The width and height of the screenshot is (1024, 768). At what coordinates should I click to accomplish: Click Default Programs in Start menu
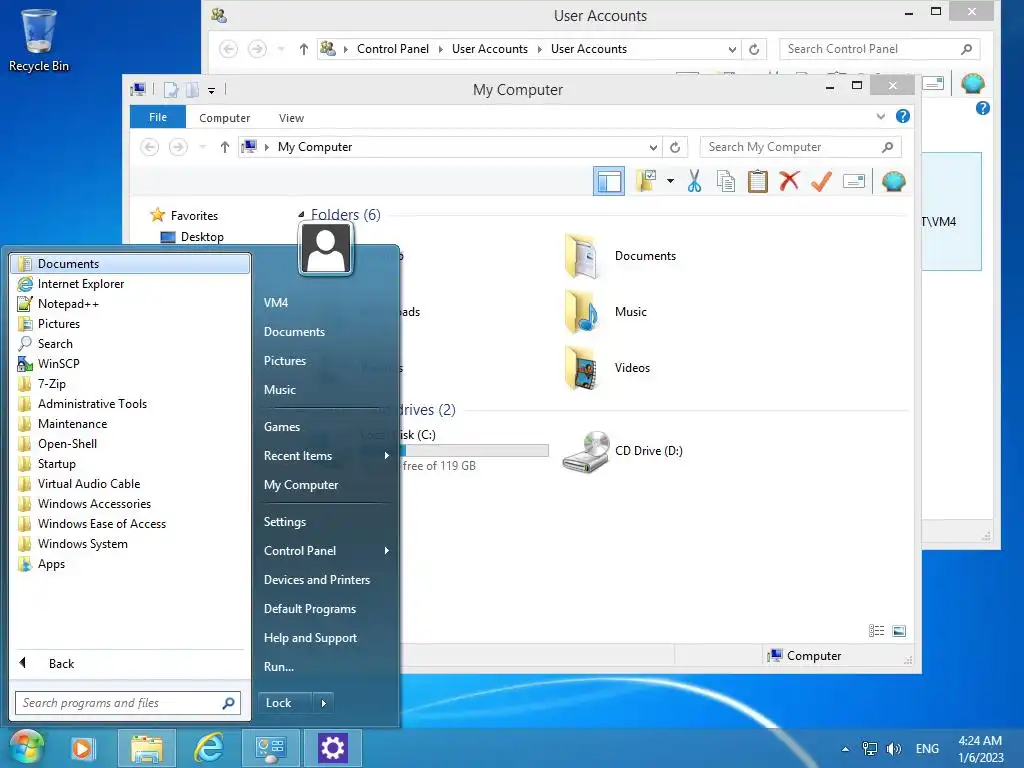310,609
